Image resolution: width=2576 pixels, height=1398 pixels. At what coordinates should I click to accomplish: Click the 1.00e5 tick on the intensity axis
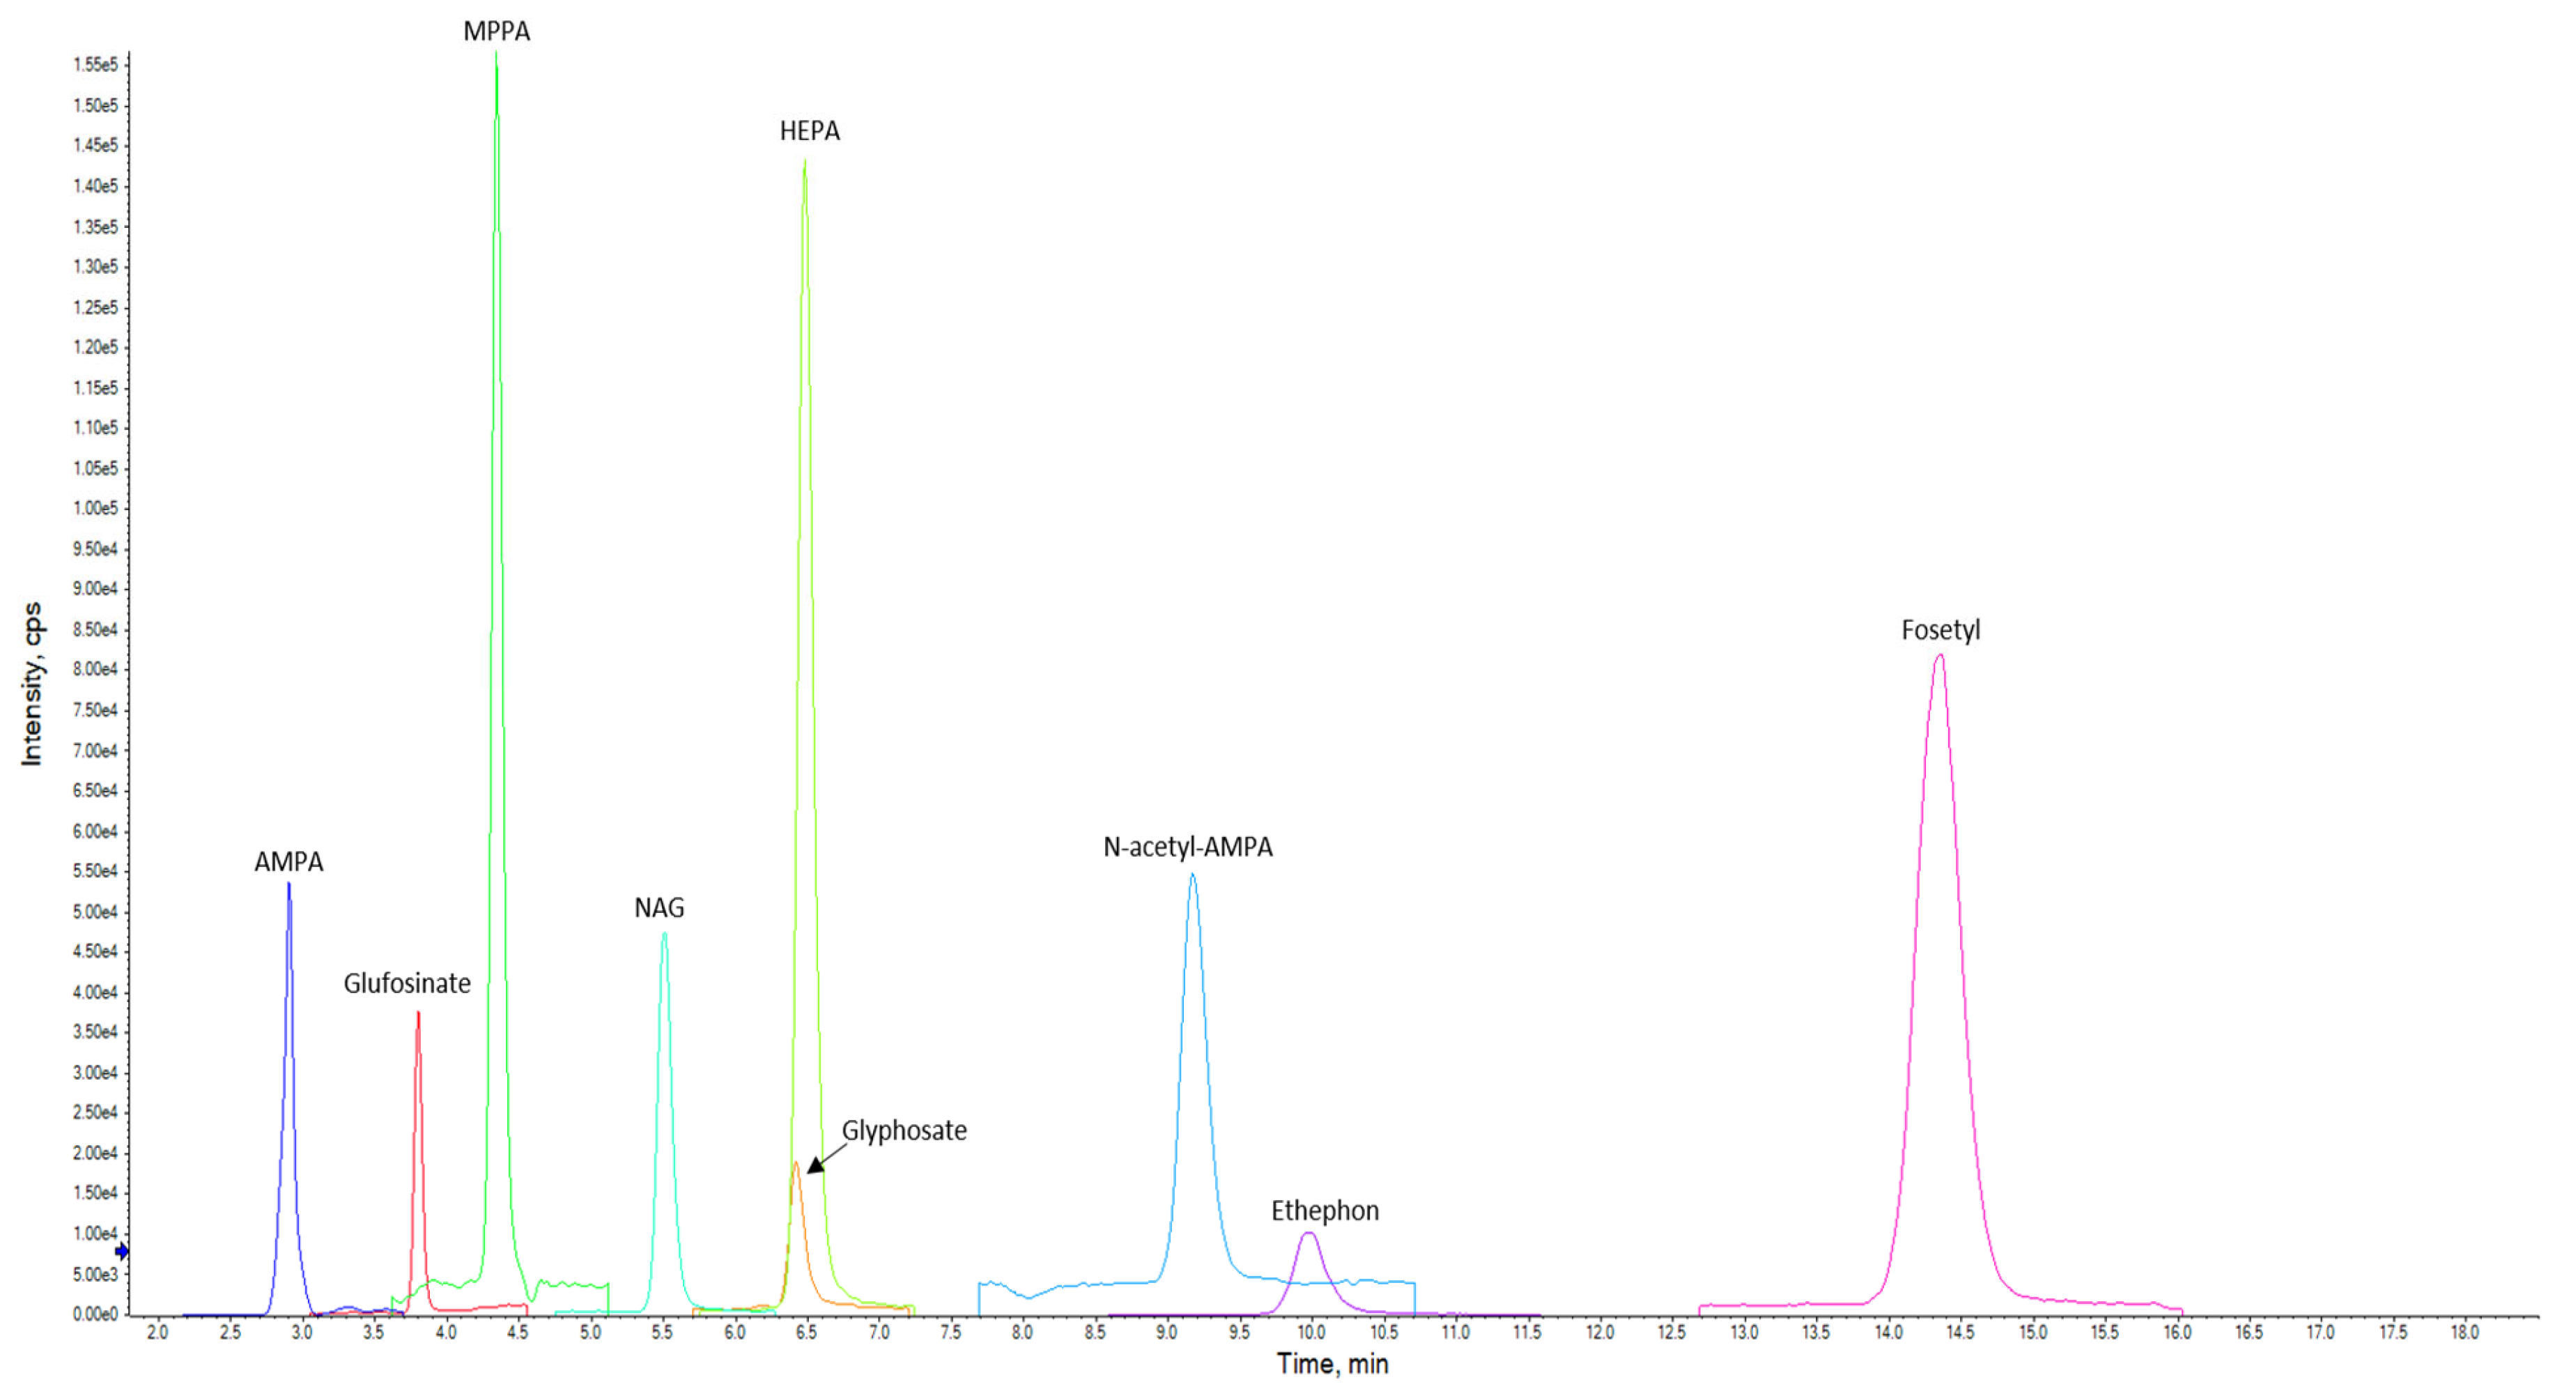(x=95, y=509)
